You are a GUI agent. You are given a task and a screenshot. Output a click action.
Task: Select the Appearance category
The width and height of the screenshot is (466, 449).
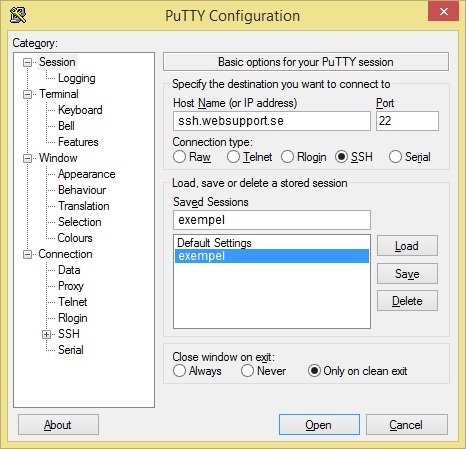(87, 174)
